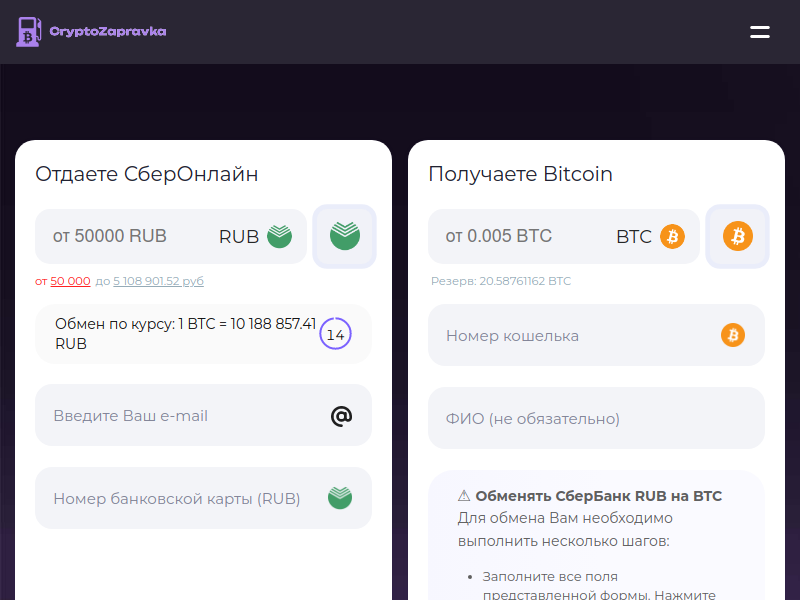
Task: Click the exchange rate text 1 BTC = 10 188 857.41 RUB
Action: pos(186,334)
